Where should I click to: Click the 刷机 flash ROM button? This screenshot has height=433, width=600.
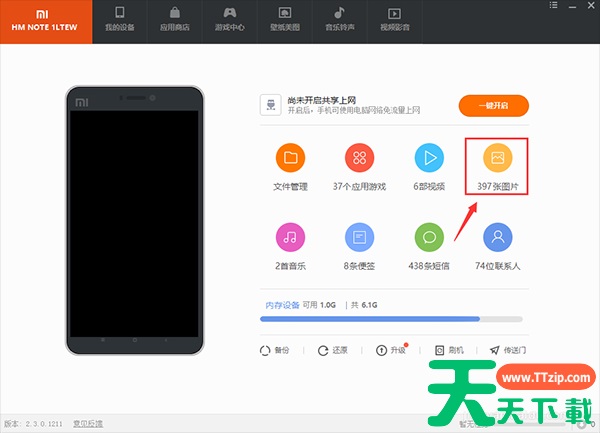click(449, 350)
